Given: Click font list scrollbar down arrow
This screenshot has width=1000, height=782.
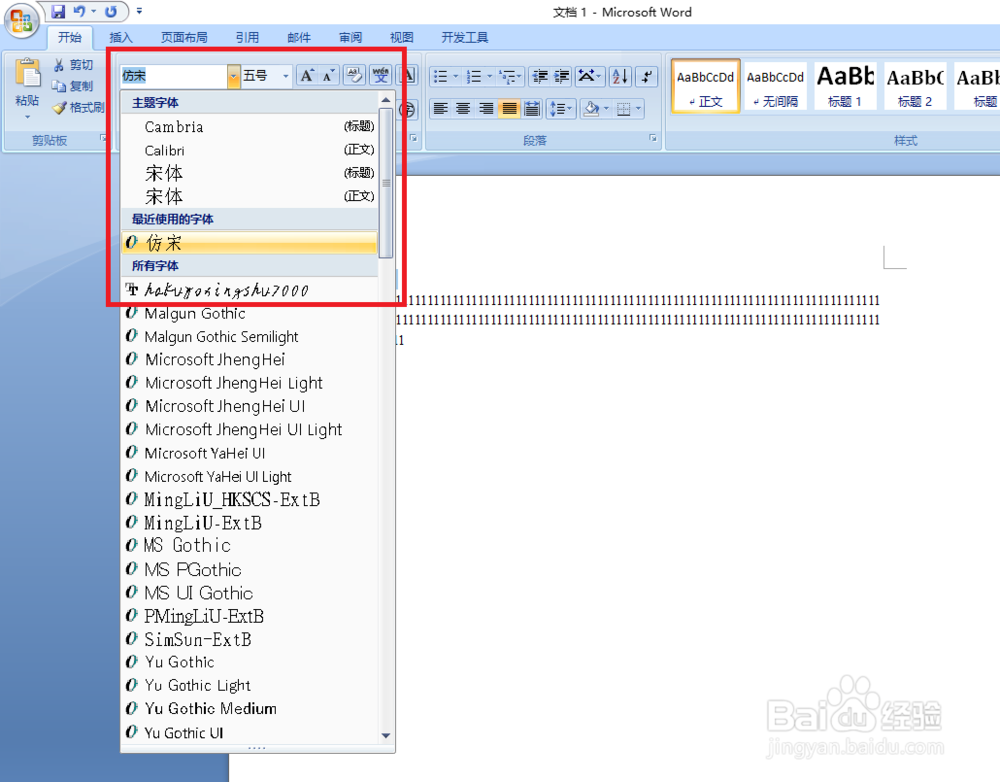Looking at the screenshot, I should (385, 735).
